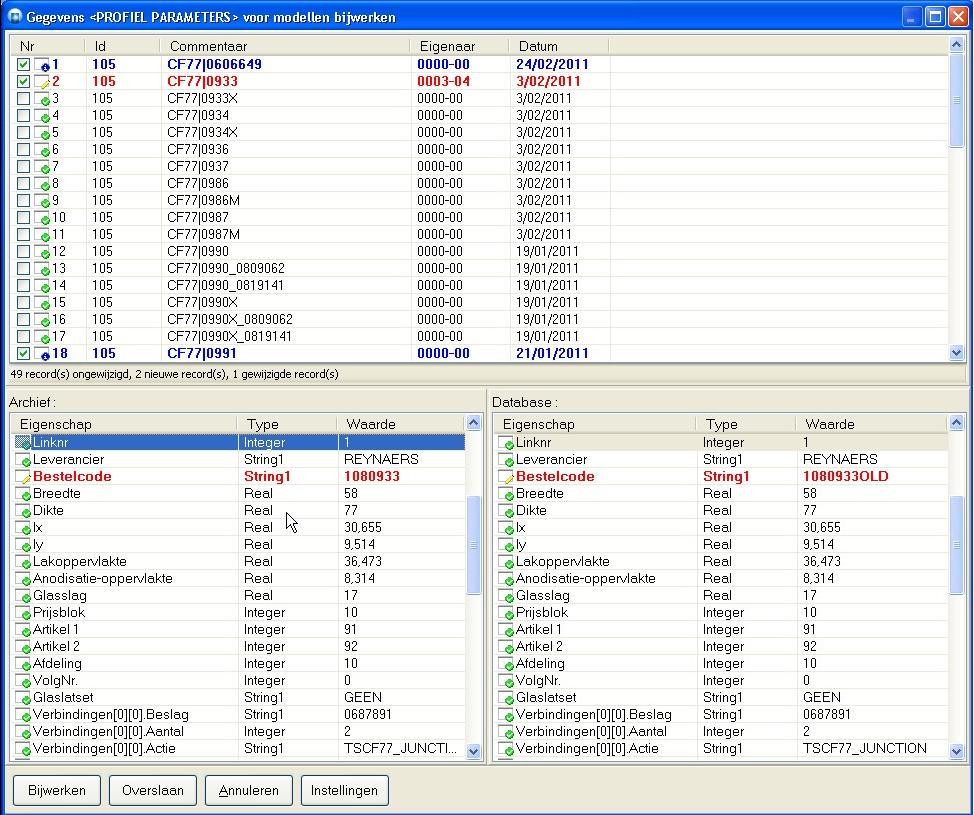This screenshot has height=815, width=974.
Task: Click the pencil modified icon of row 2
Action: pyautogui.click(x=42, y=82)
